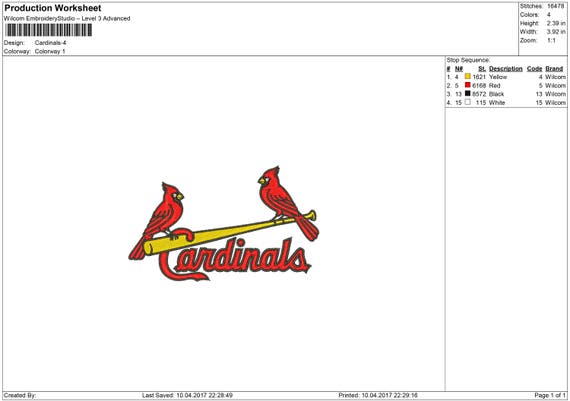The width and height of the screenshot is (570, 401).
Task: Click the Colorway 1 label
Action: coord(50,52)
